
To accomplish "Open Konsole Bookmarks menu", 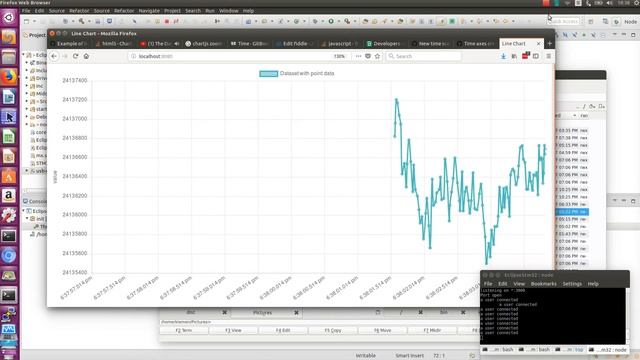I will click(x=543, y=284).
